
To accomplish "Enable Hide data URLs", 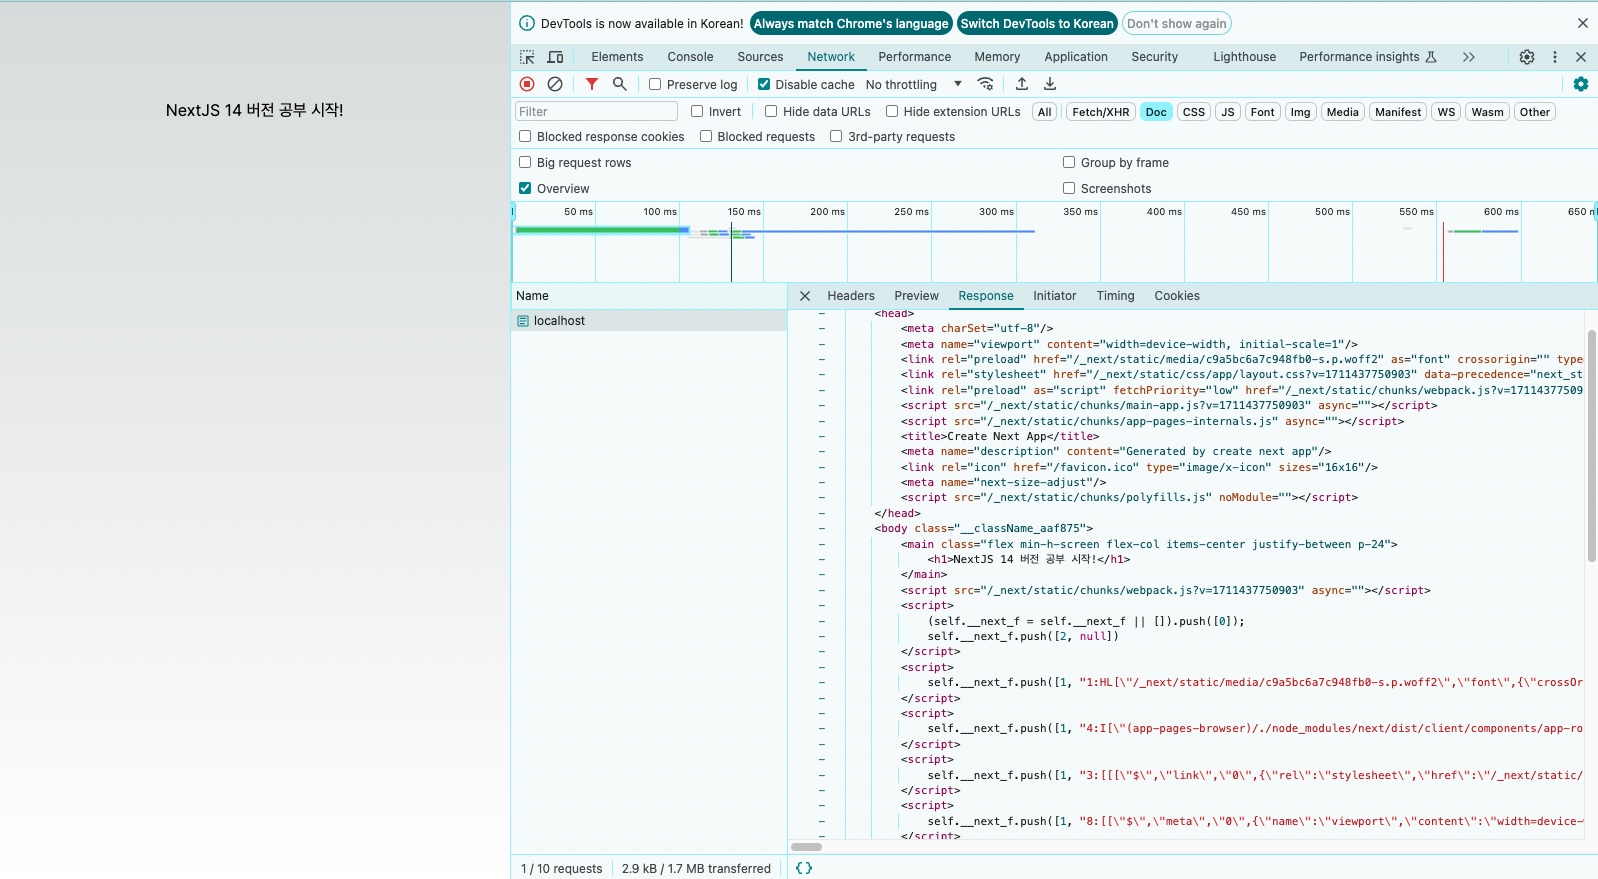I will 771,111.
